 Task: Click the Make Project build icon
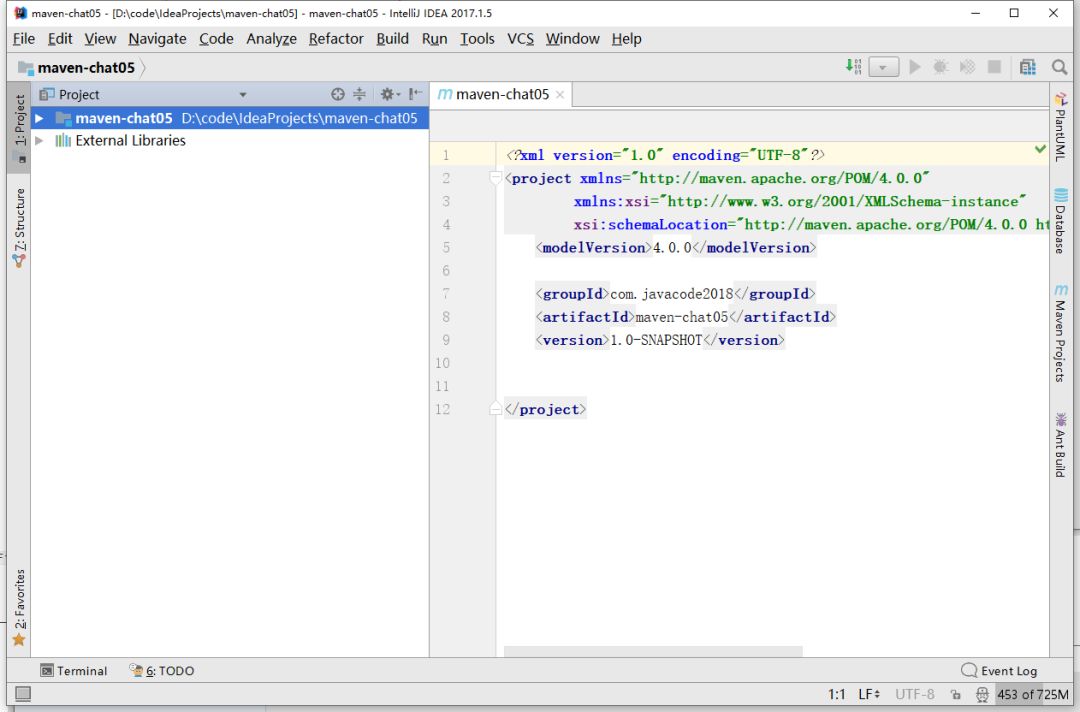coord(853,67)
